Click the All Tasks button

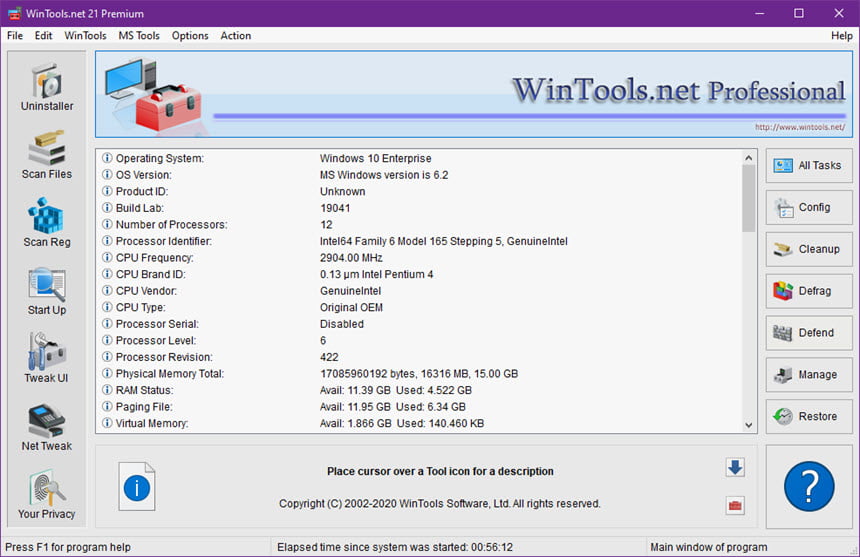click(809, 165)
